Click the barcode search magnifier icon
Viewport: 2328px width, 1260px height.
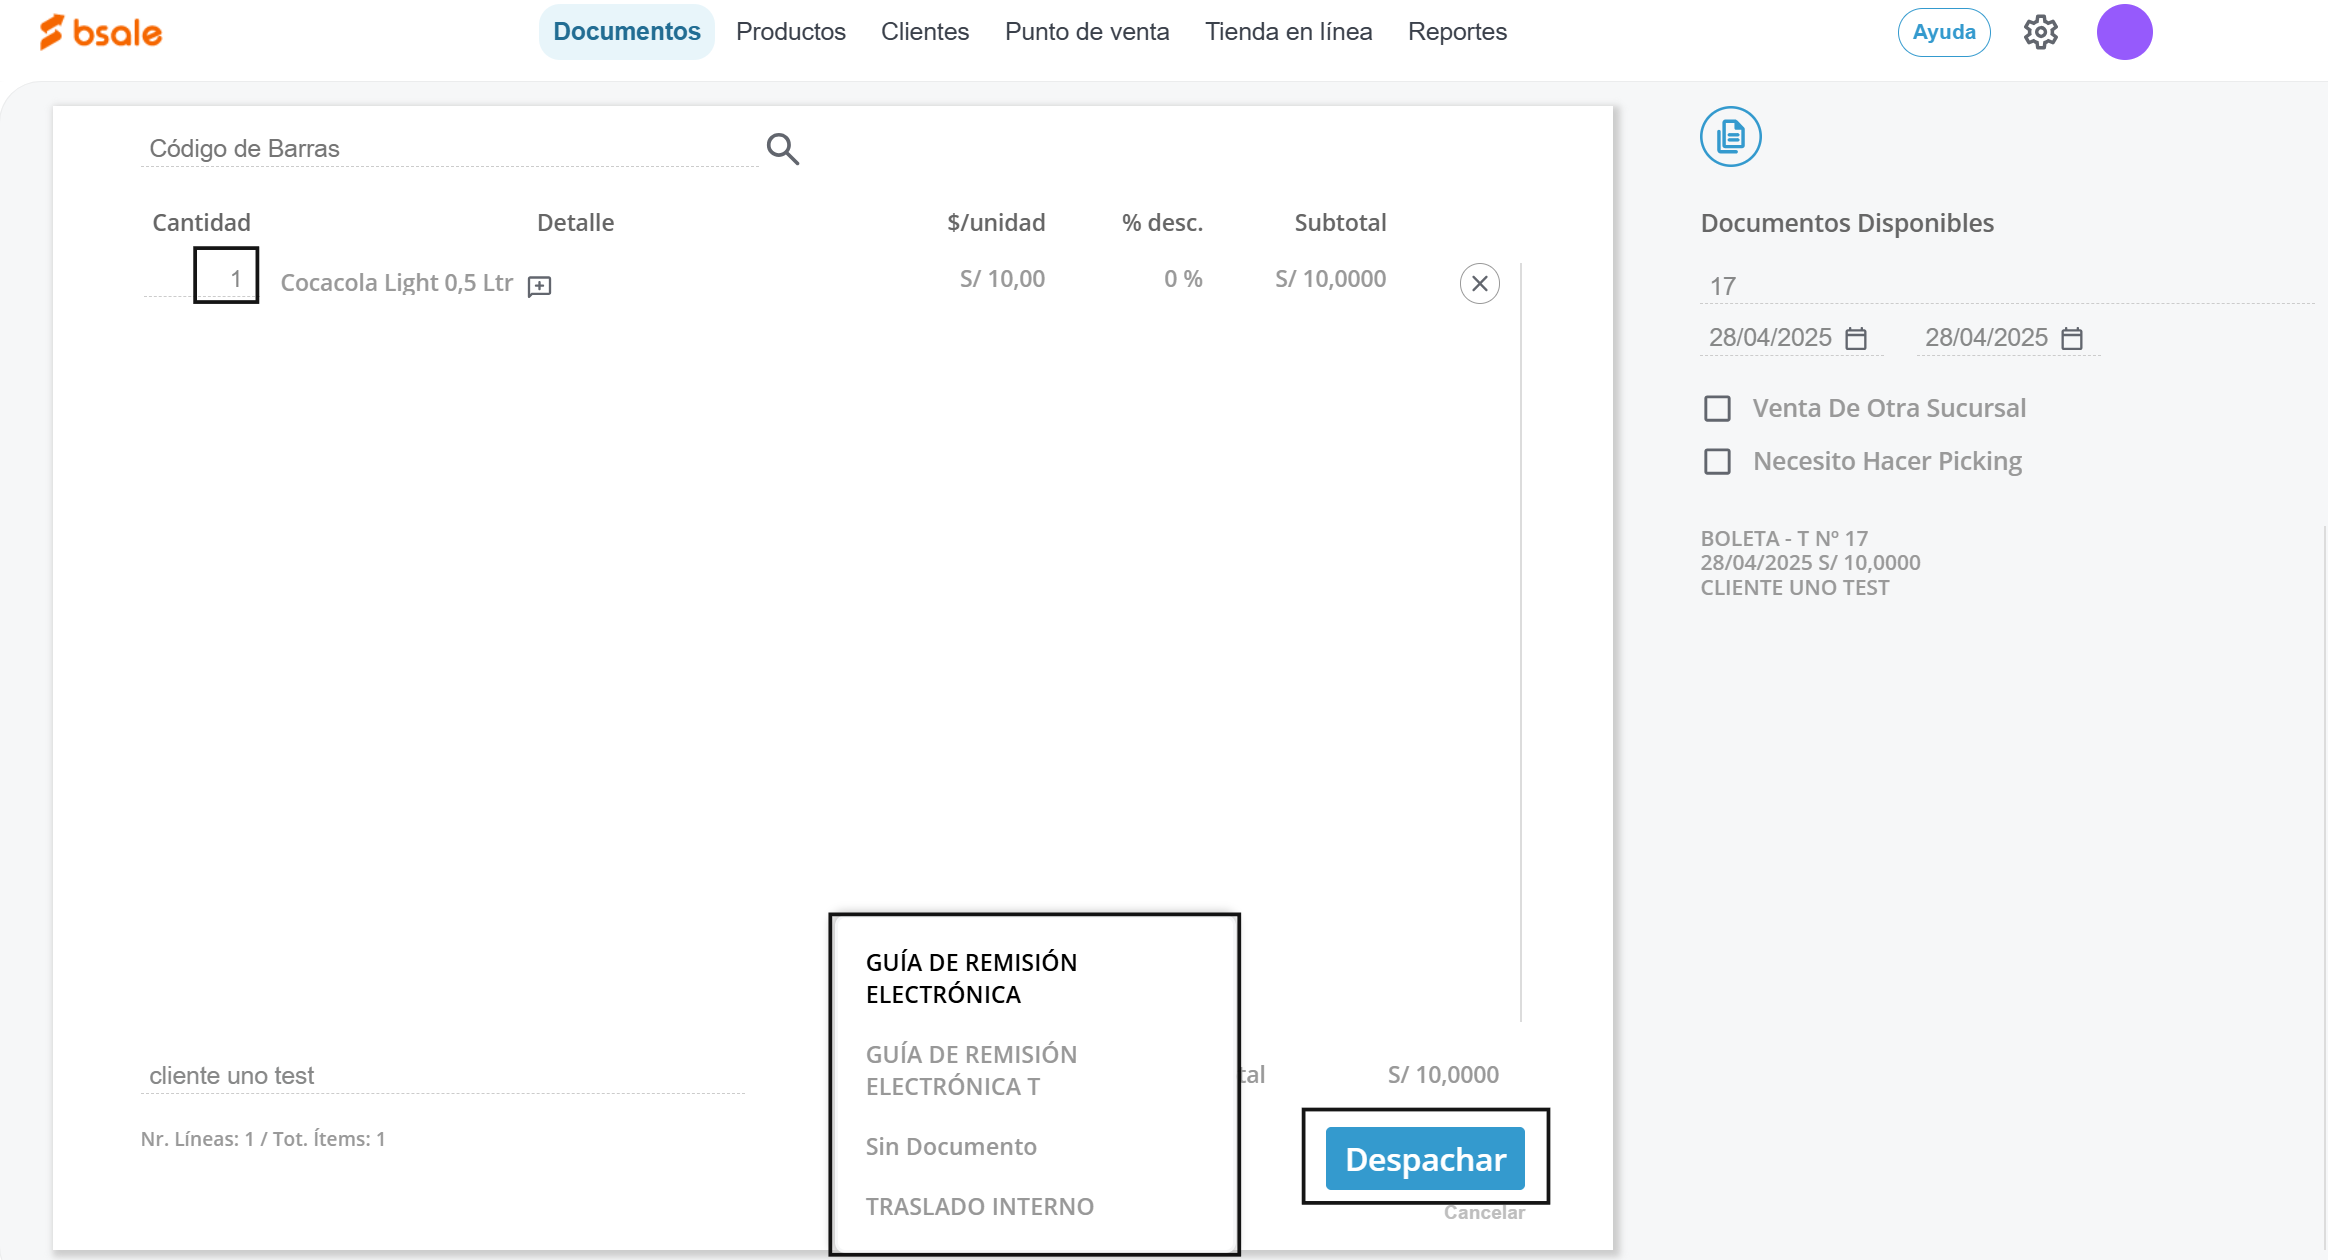782,149
